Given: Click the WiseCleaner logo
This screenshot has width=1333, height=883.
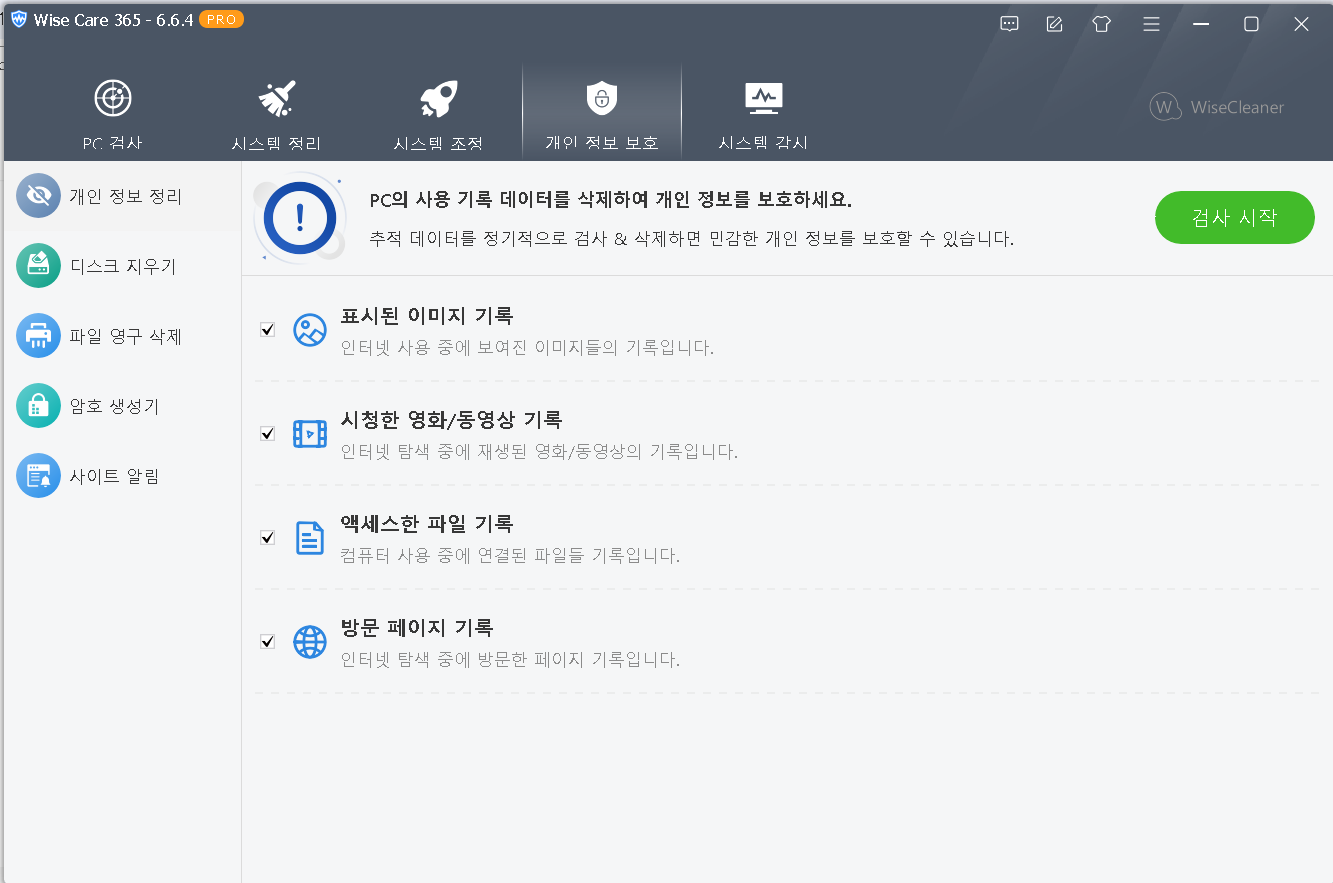Looking at the screenshot, I should point(1217,107).
